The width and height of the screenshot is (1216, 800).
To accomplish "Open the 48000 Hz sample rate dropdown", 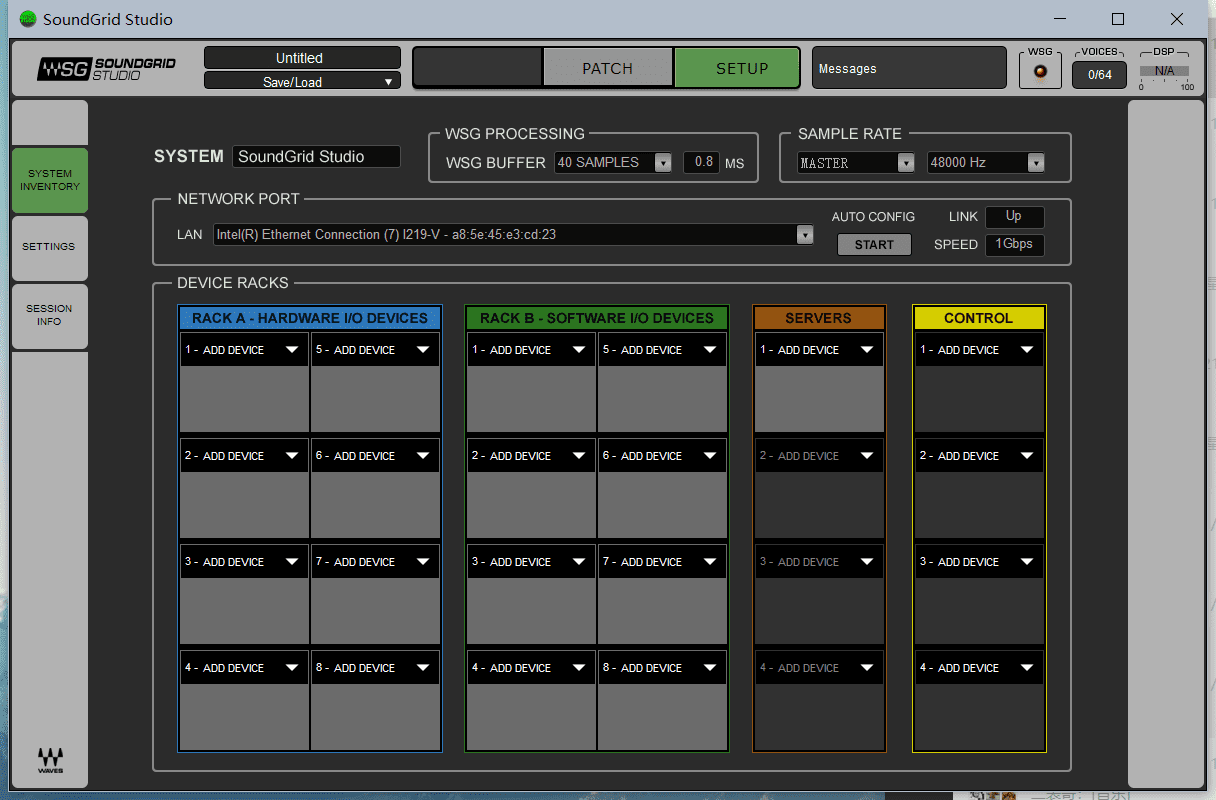I will point(986,163).
